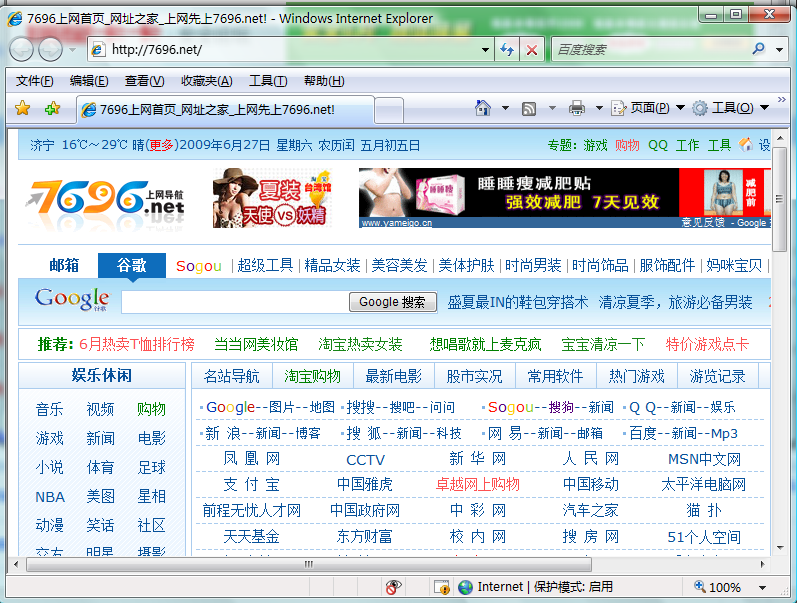The image size is (797, 603).
Task: Click the Add to Favorites icon
Action: coord(52,108)
